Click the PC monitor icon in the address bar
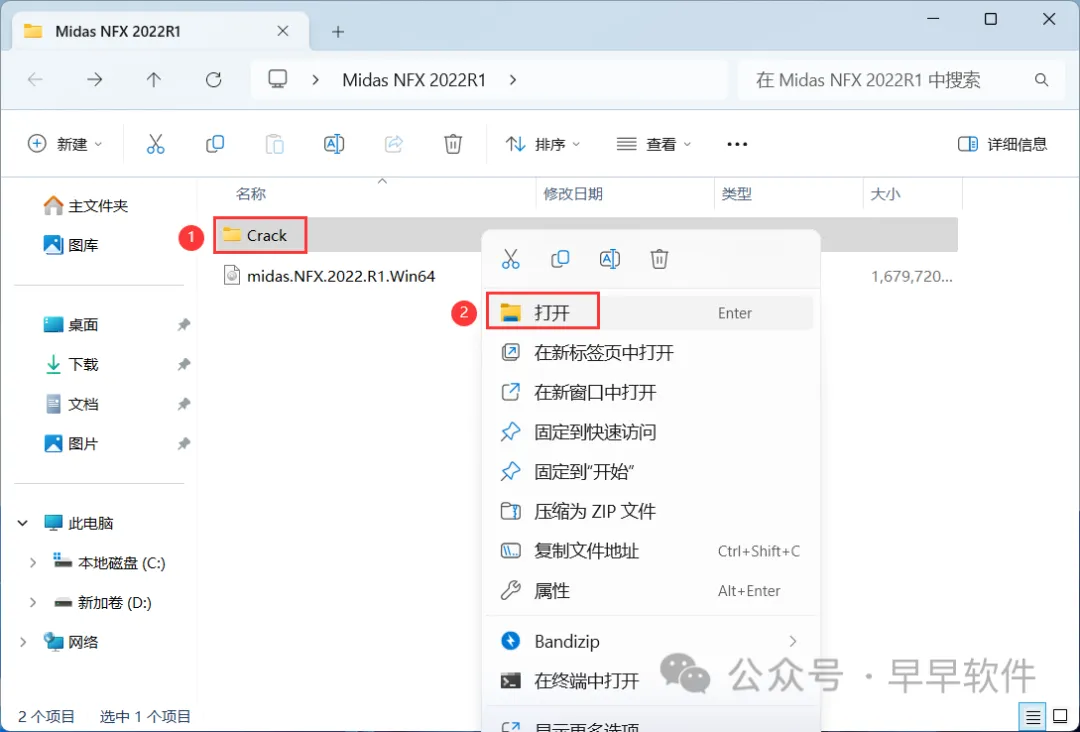This screenshot has width=1080, height=732. [x=278, y=80]
